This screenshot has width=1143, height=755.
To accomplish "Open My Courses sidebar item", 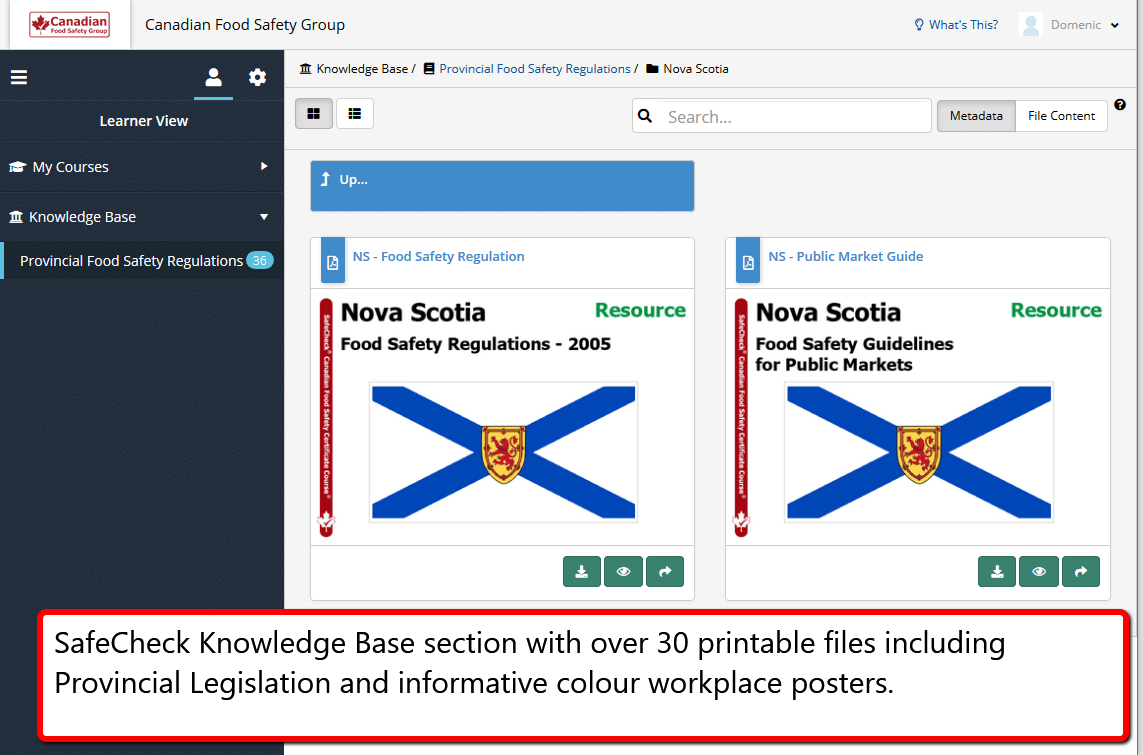I will coord(141,167).
